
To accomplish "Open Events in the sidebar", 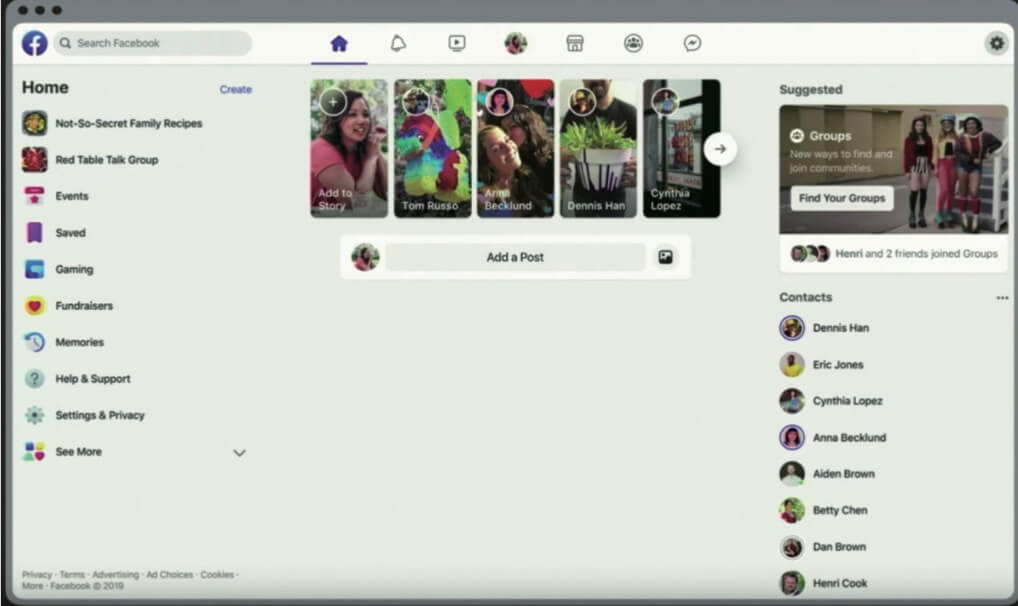I will 71,196.
